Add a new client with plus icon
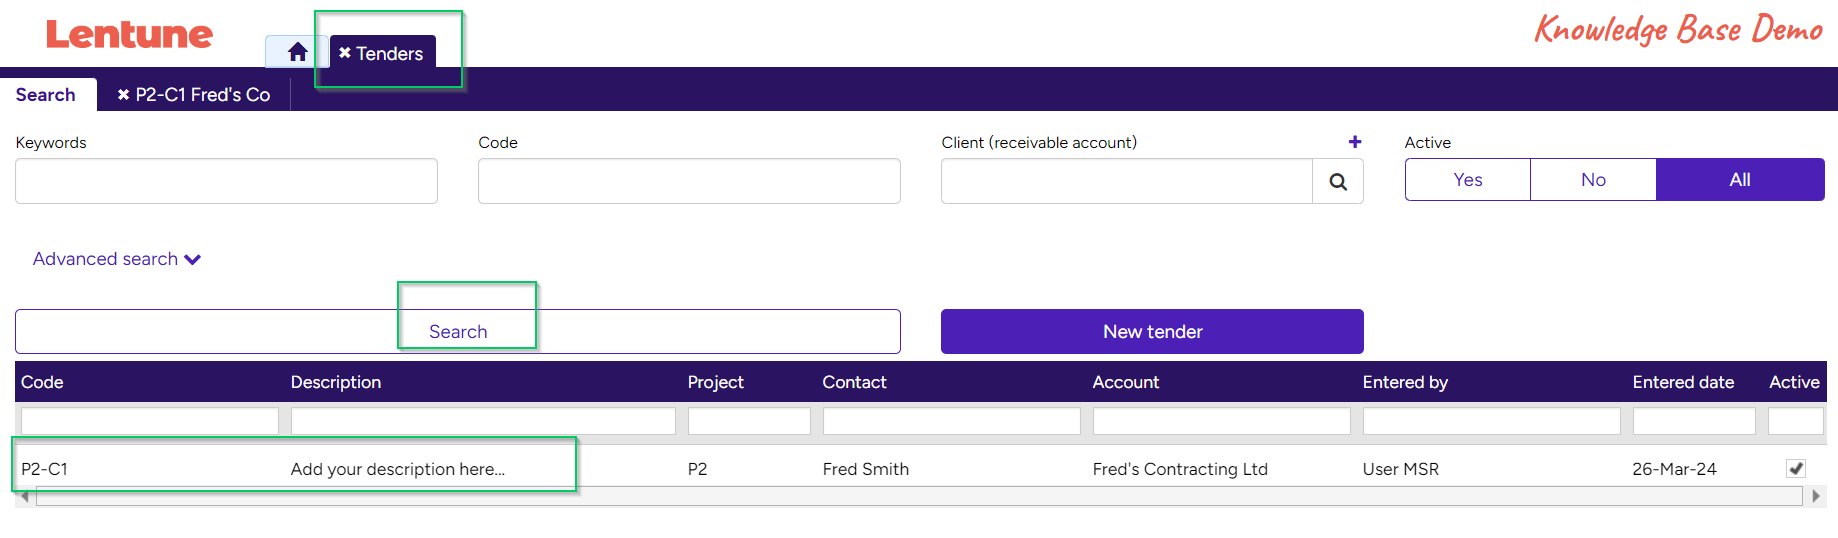This screenshot has width=1838, height=538. click(x=1355, y=142)
